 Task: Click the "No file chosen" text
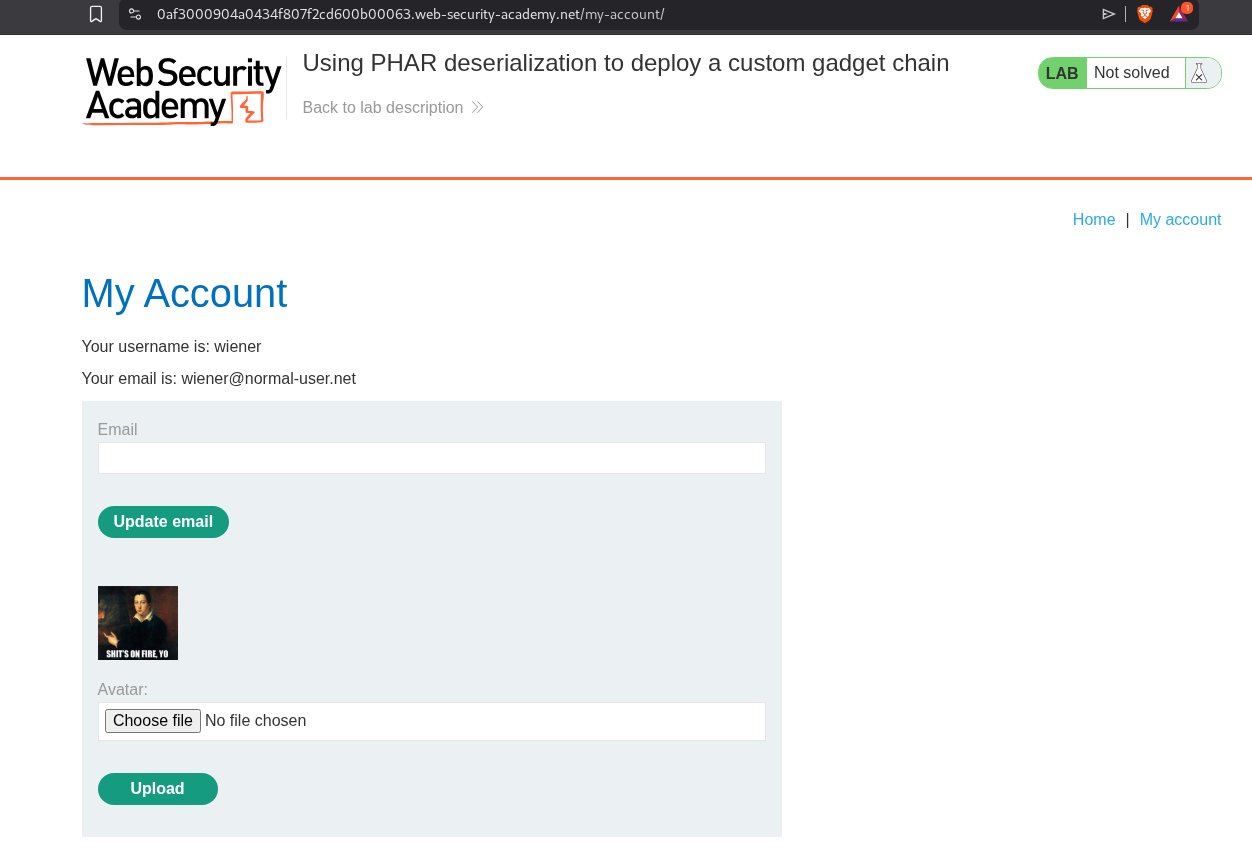[255, 721]
